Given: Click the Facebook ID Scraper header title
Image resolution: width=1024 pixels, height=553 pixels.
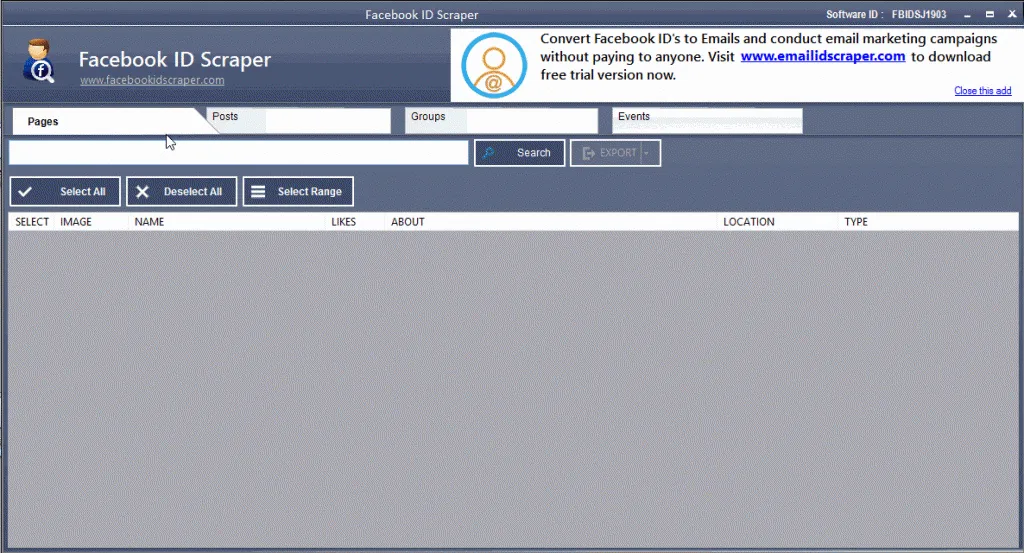Looking at the screenshot, I should (175, 59).
